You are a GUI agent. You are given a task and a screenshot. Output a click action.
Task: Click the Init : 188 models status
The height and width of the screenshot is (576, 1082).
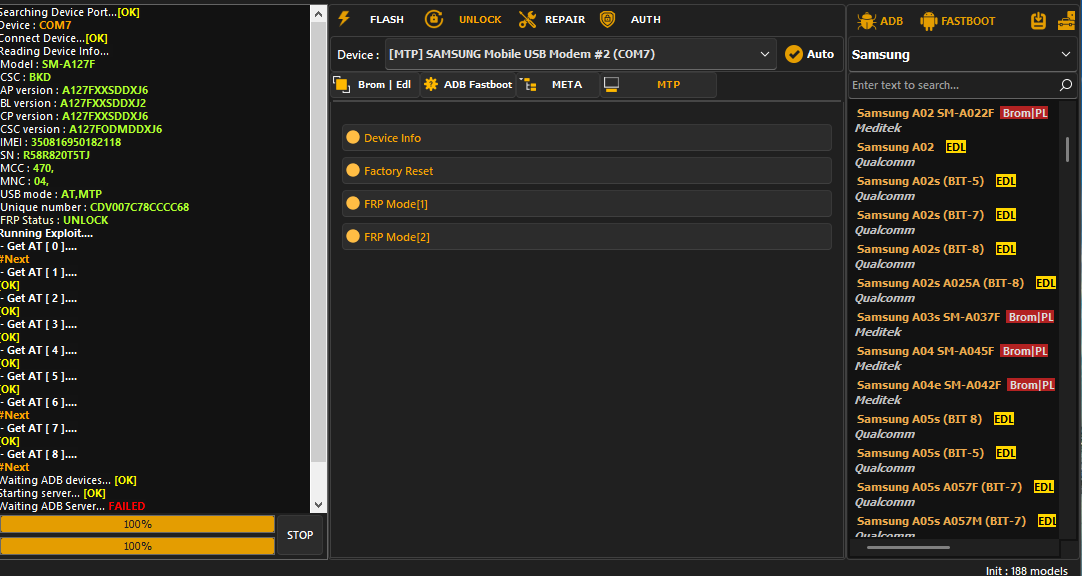point(1026,570)
